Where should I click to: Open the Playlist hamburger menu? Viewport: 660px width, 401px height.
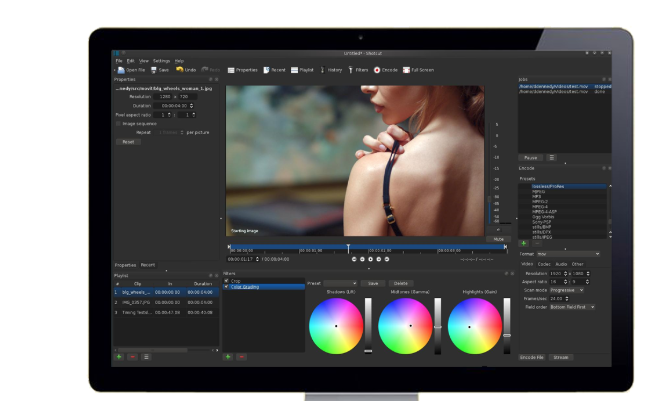click(x=146, y=357)
